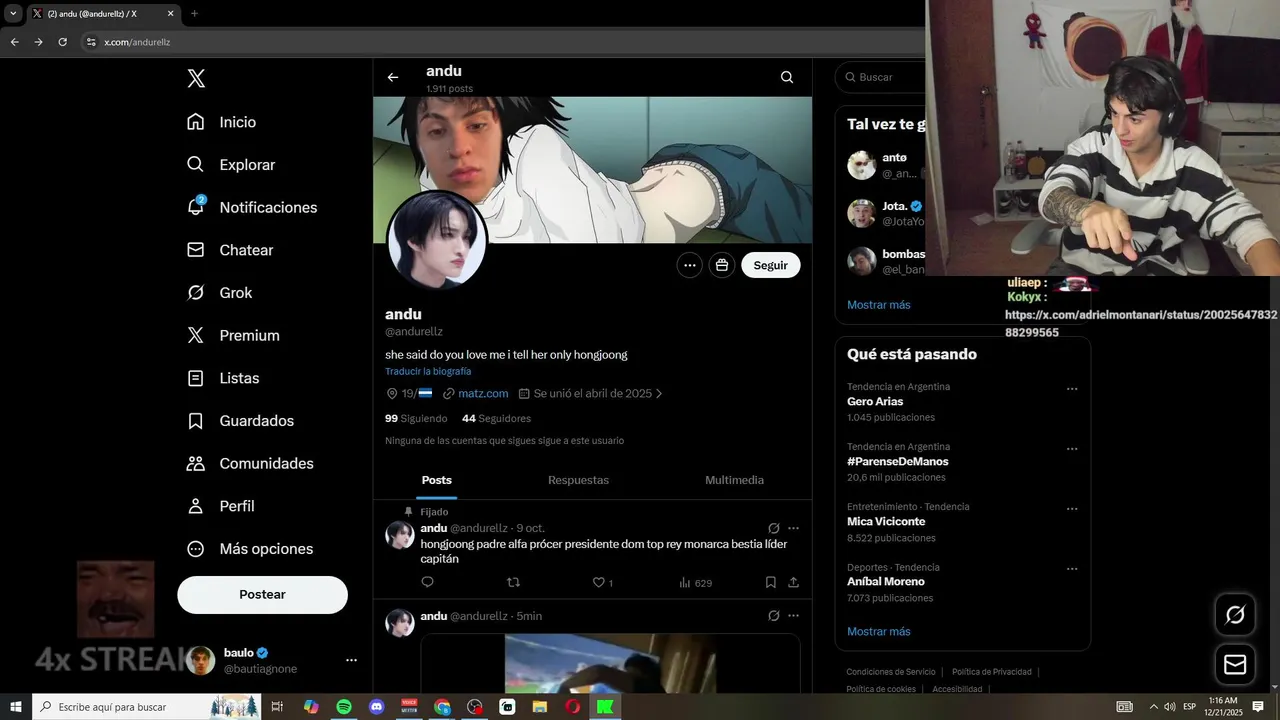
Task: Click back arrow next to andu header
Action: pos(393,77)
